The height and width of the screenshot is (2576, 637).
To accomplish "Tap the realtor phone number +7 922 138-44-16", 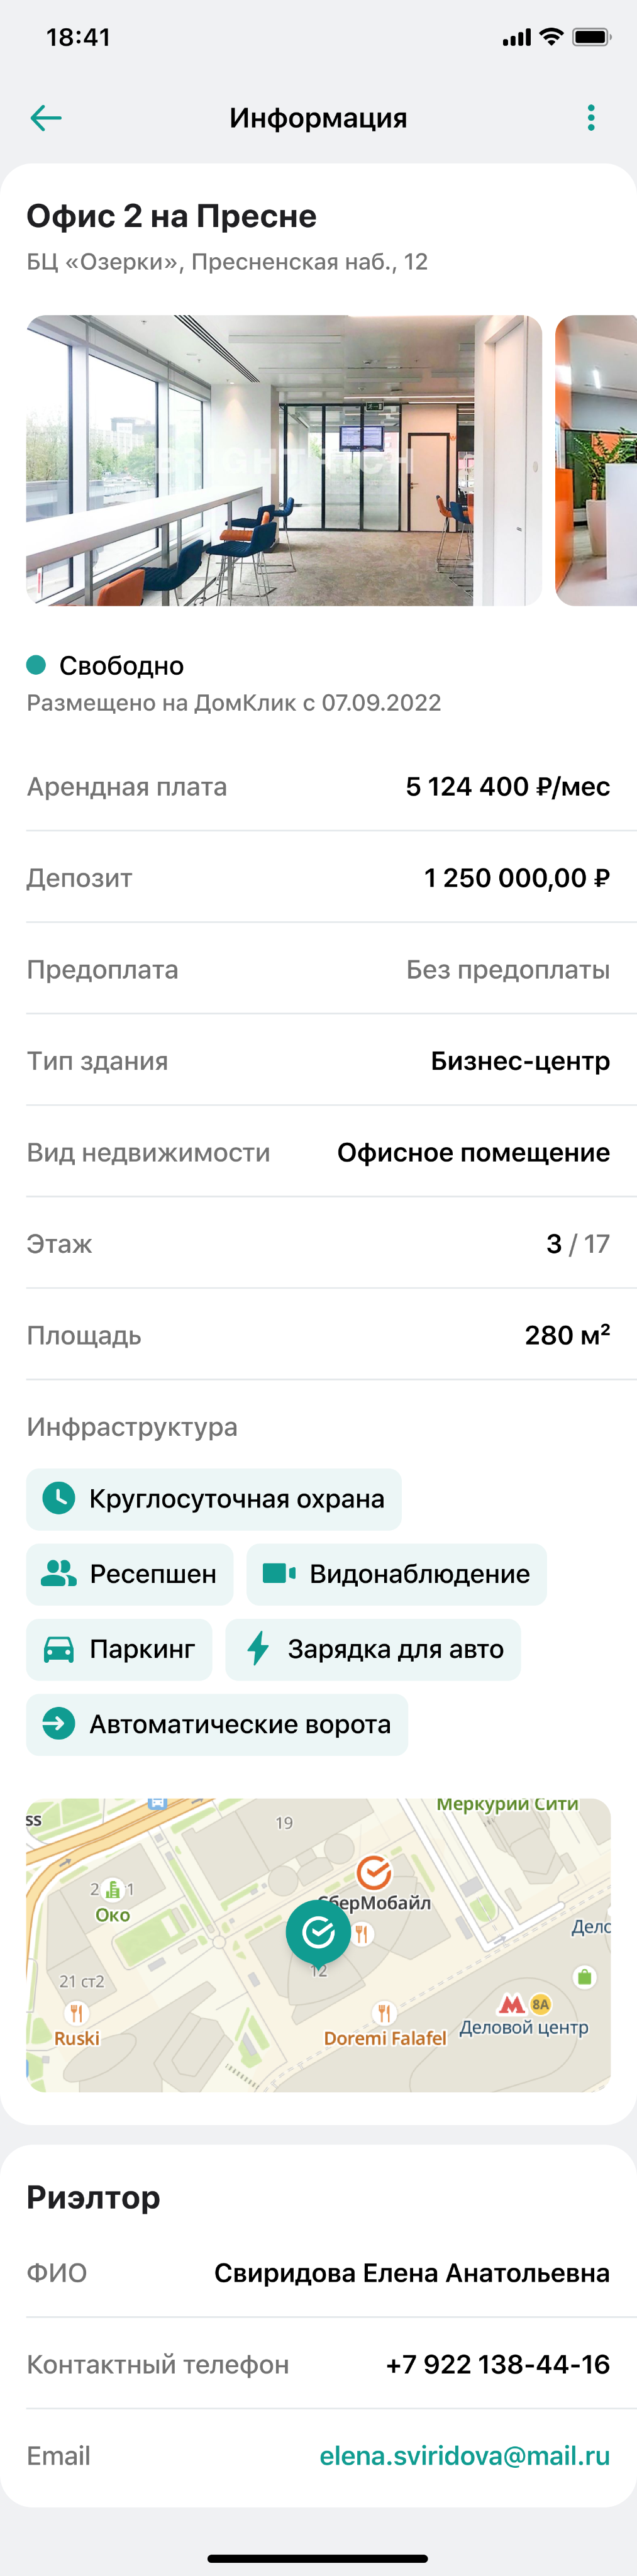I will 497,2364.
